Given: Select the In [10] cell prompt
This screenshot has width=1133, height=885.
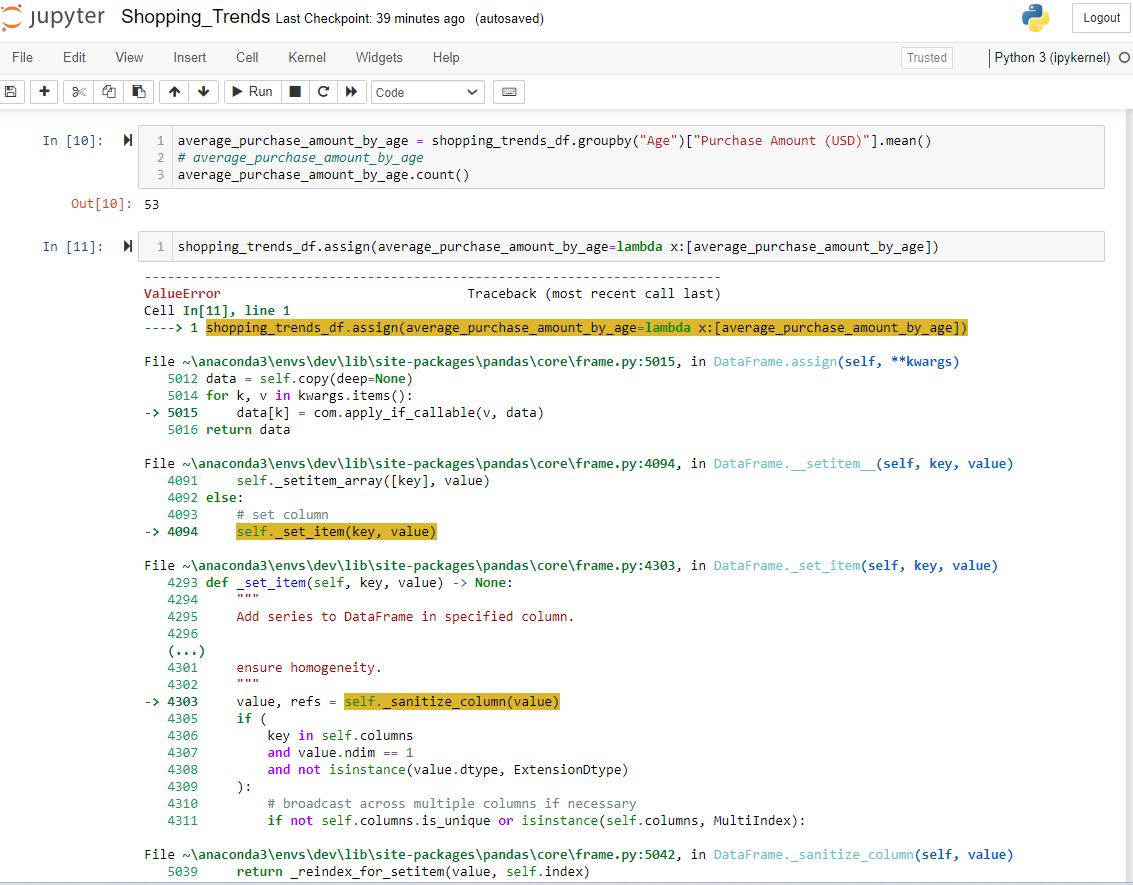Looking at the screenshot, I should pyautogui.click(x=72, y=140).
